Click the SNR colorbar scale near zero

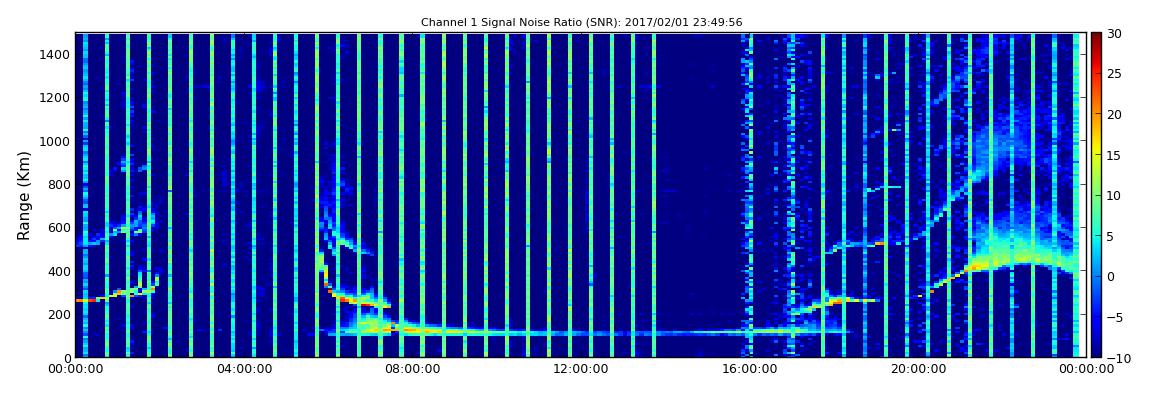click(1096, 276)
